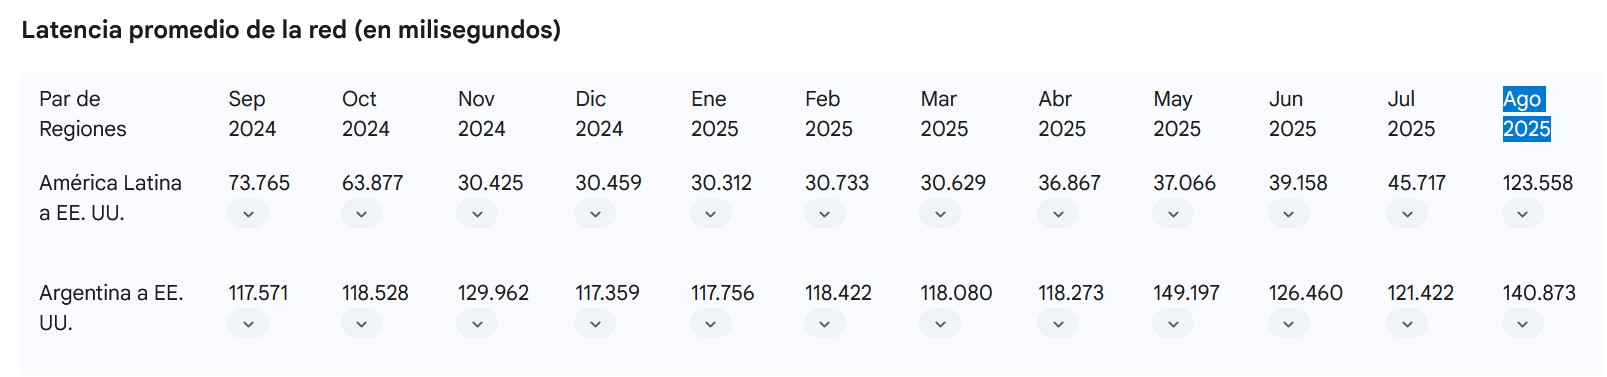The width and height of the screenshot is (1607, 377).
Task: Expand chevron under América Latina 73.765 value
Action: pos(248,214)
